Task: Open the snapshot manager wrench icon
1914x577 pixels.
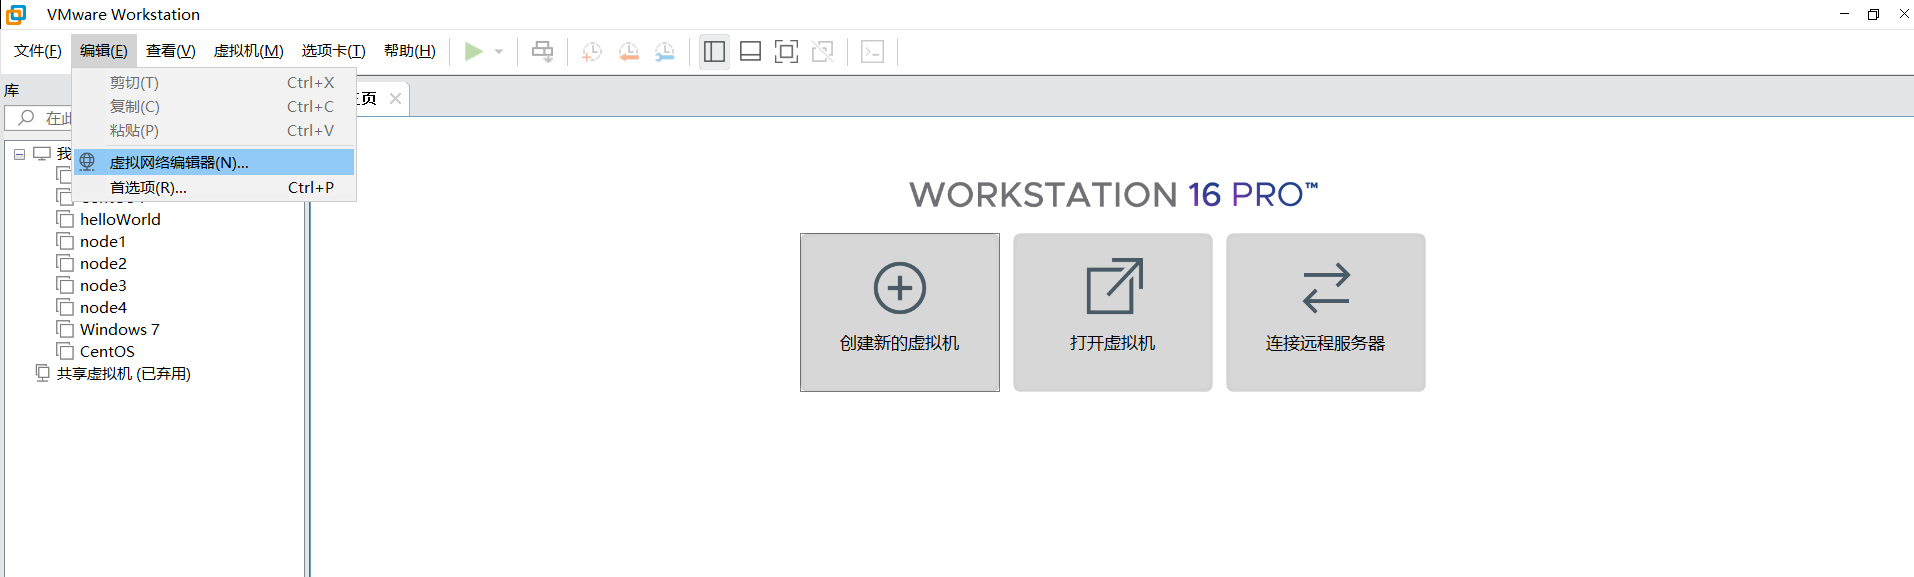Action: (665, 52)
